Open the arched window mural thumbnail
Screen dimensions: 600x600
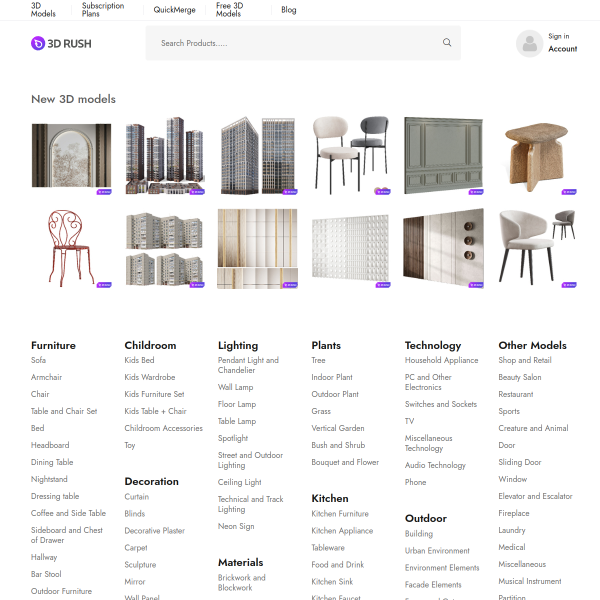(71, 156)
